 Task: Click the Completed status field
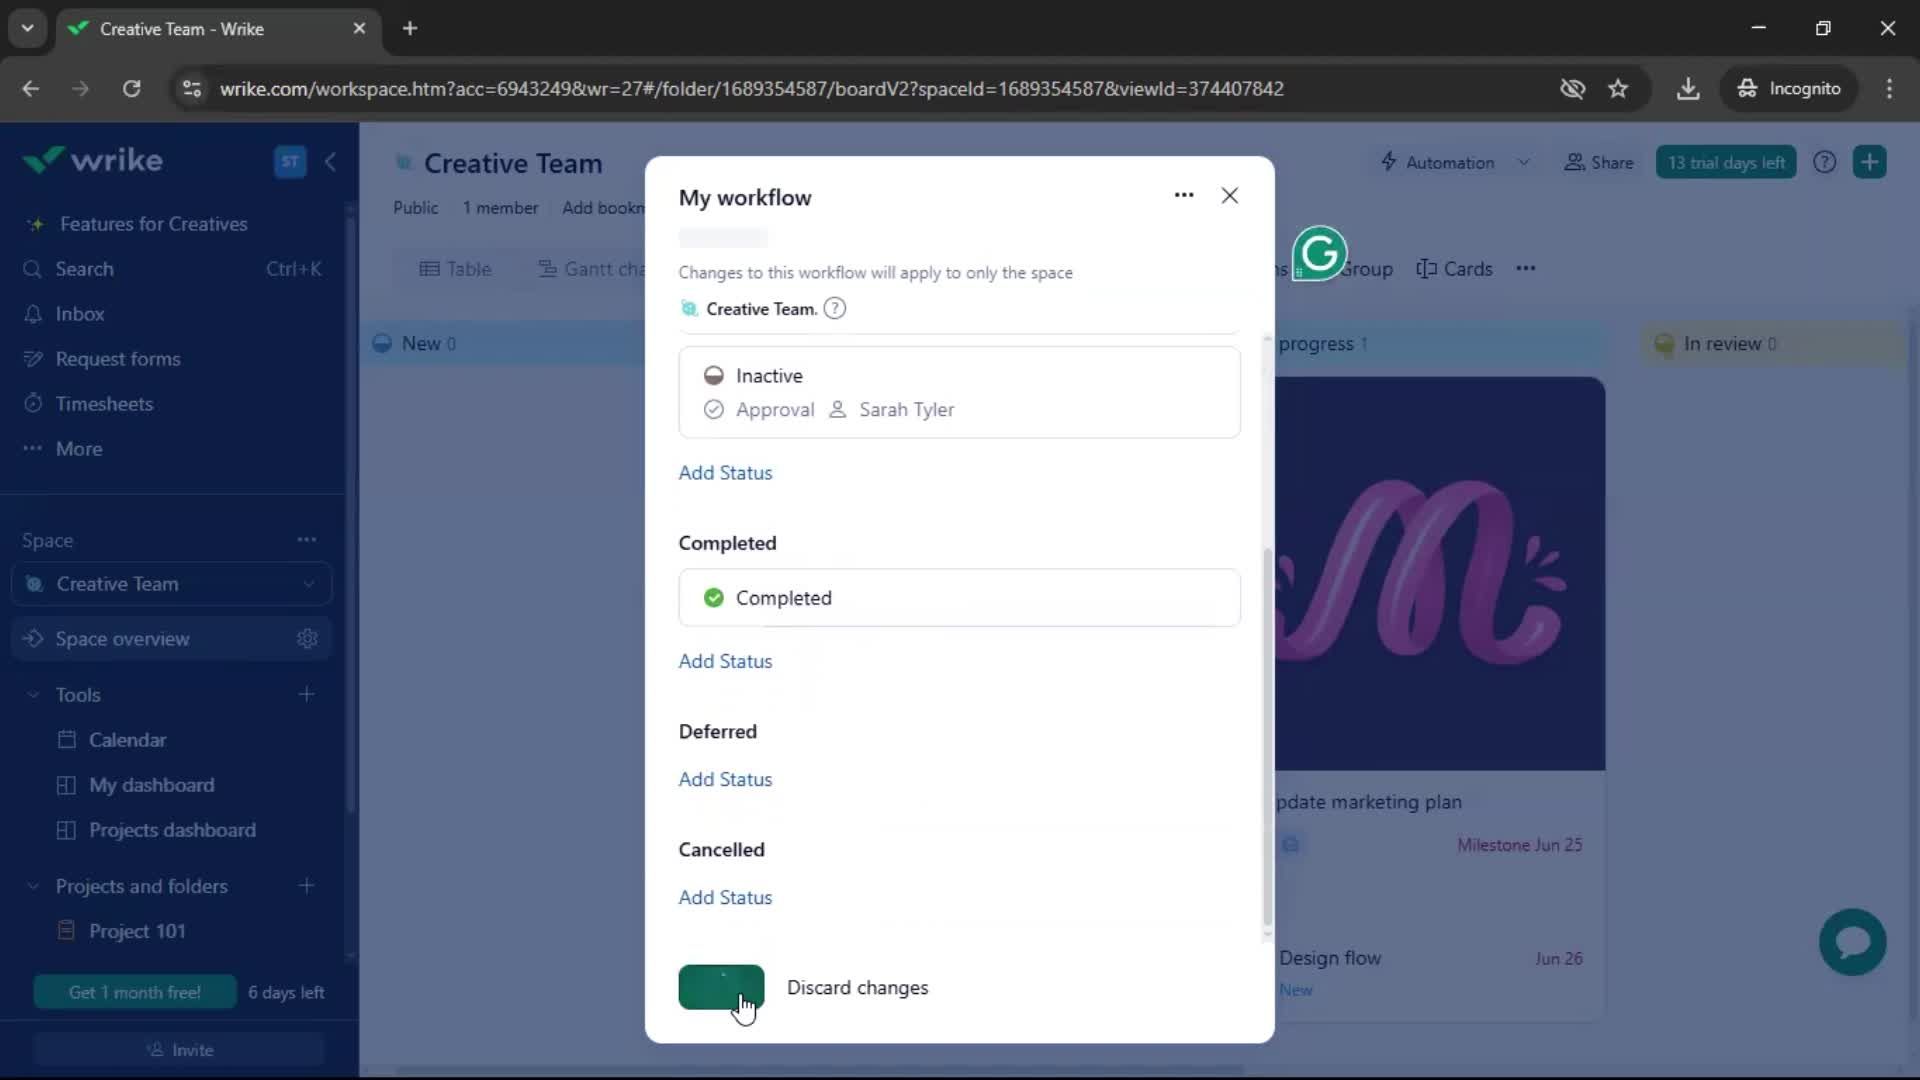tap(959, 597)
